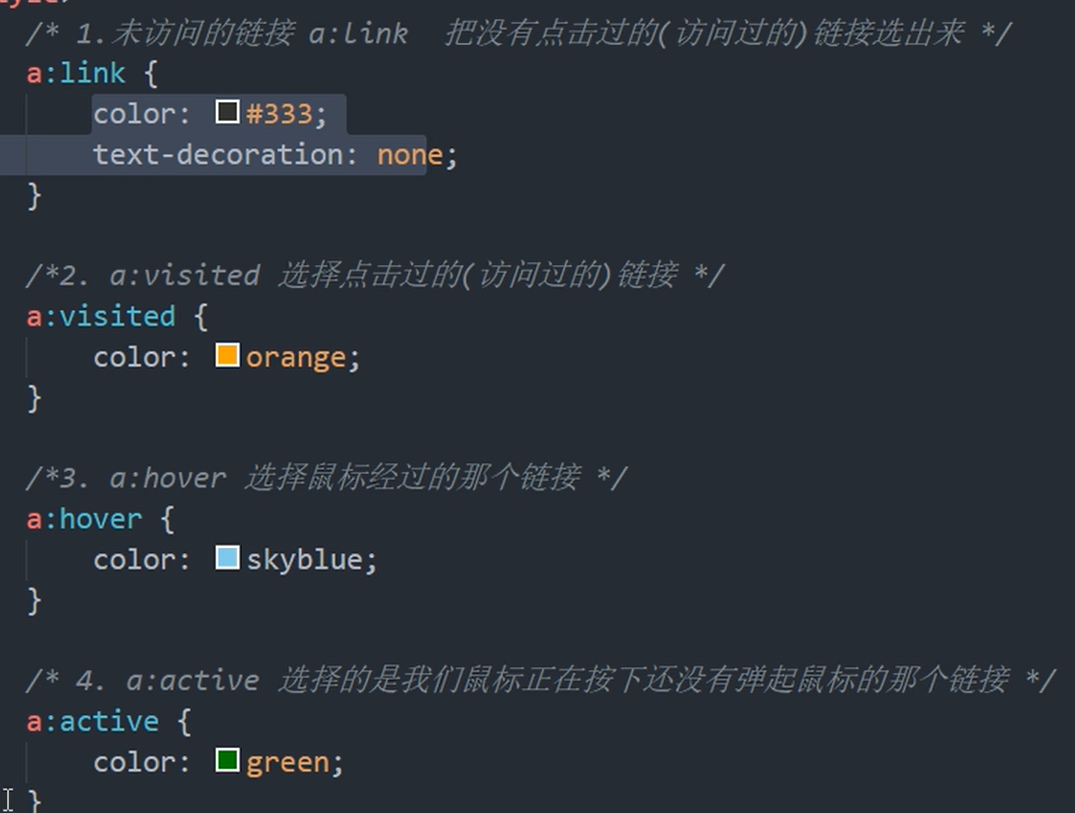Image resolution: width=1075 pixels, height=813 pixels.
Task: Click the a:active comment line
Action: [540, 681]
